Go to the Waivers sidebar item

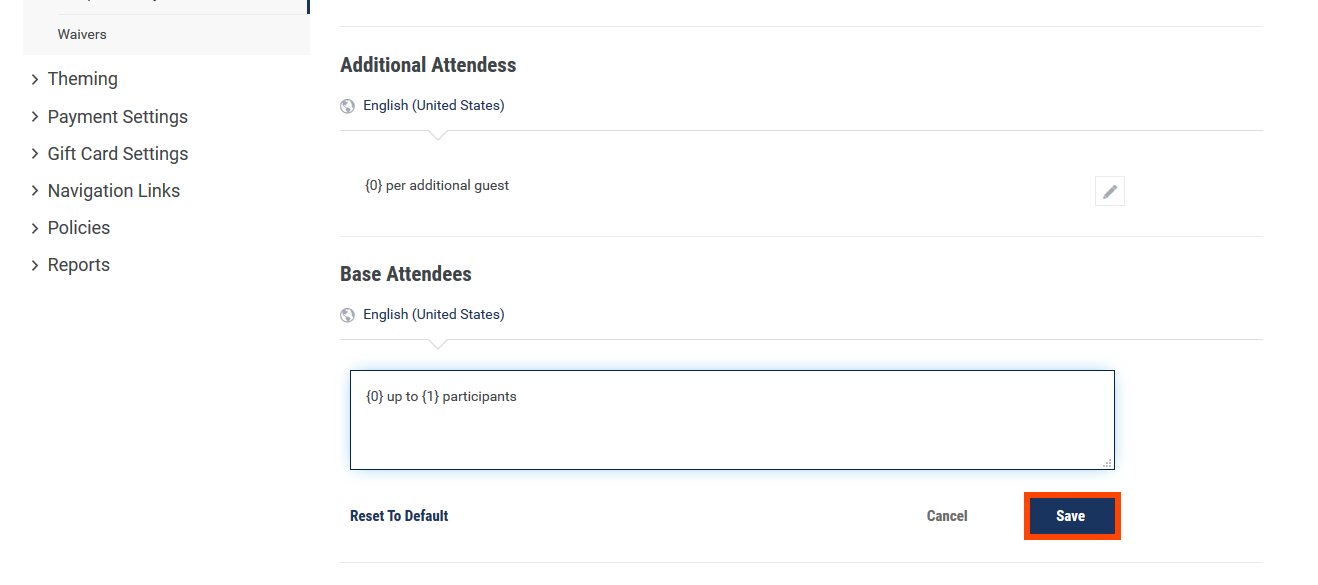[x=82, y=34]
